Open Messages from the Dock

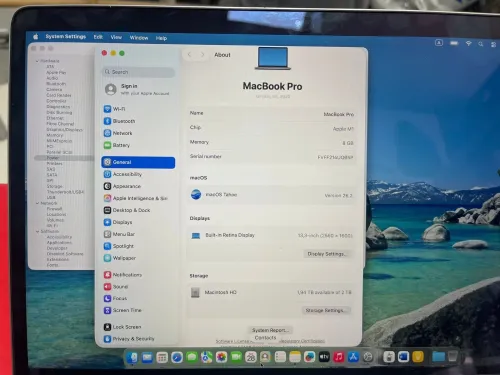pyautogui.click(x=192, y=357)
